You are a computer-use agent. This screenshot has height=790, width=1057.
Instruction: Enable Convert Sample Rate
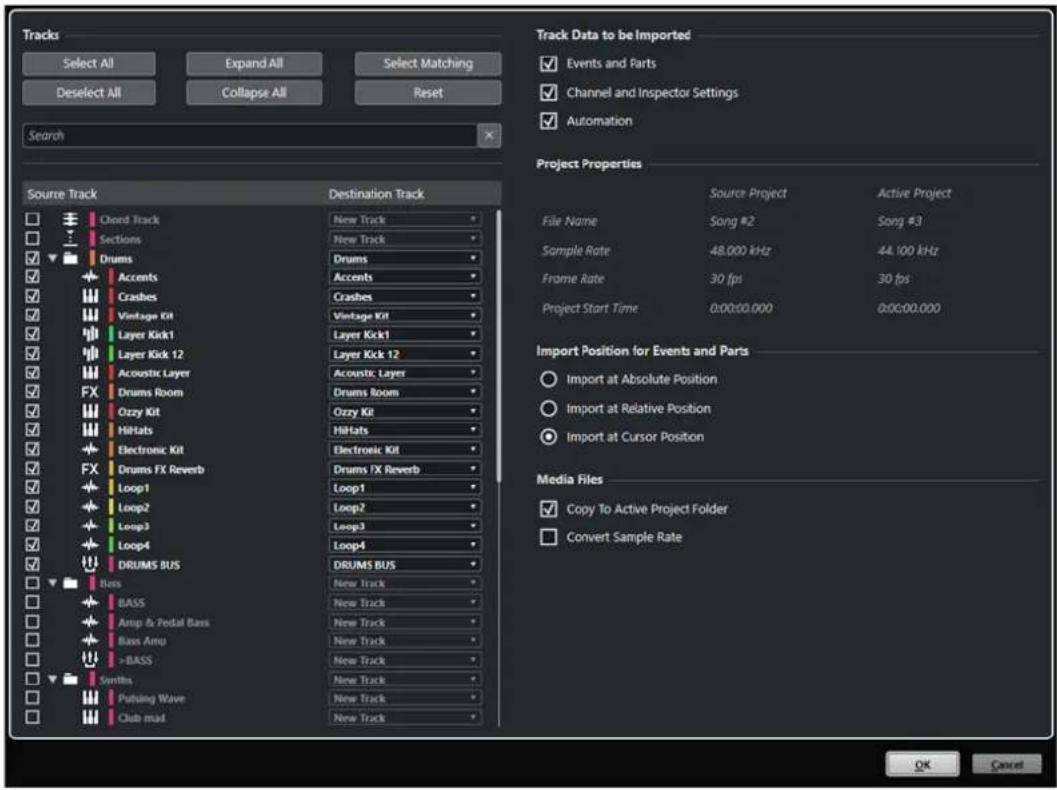click(549, 537)
